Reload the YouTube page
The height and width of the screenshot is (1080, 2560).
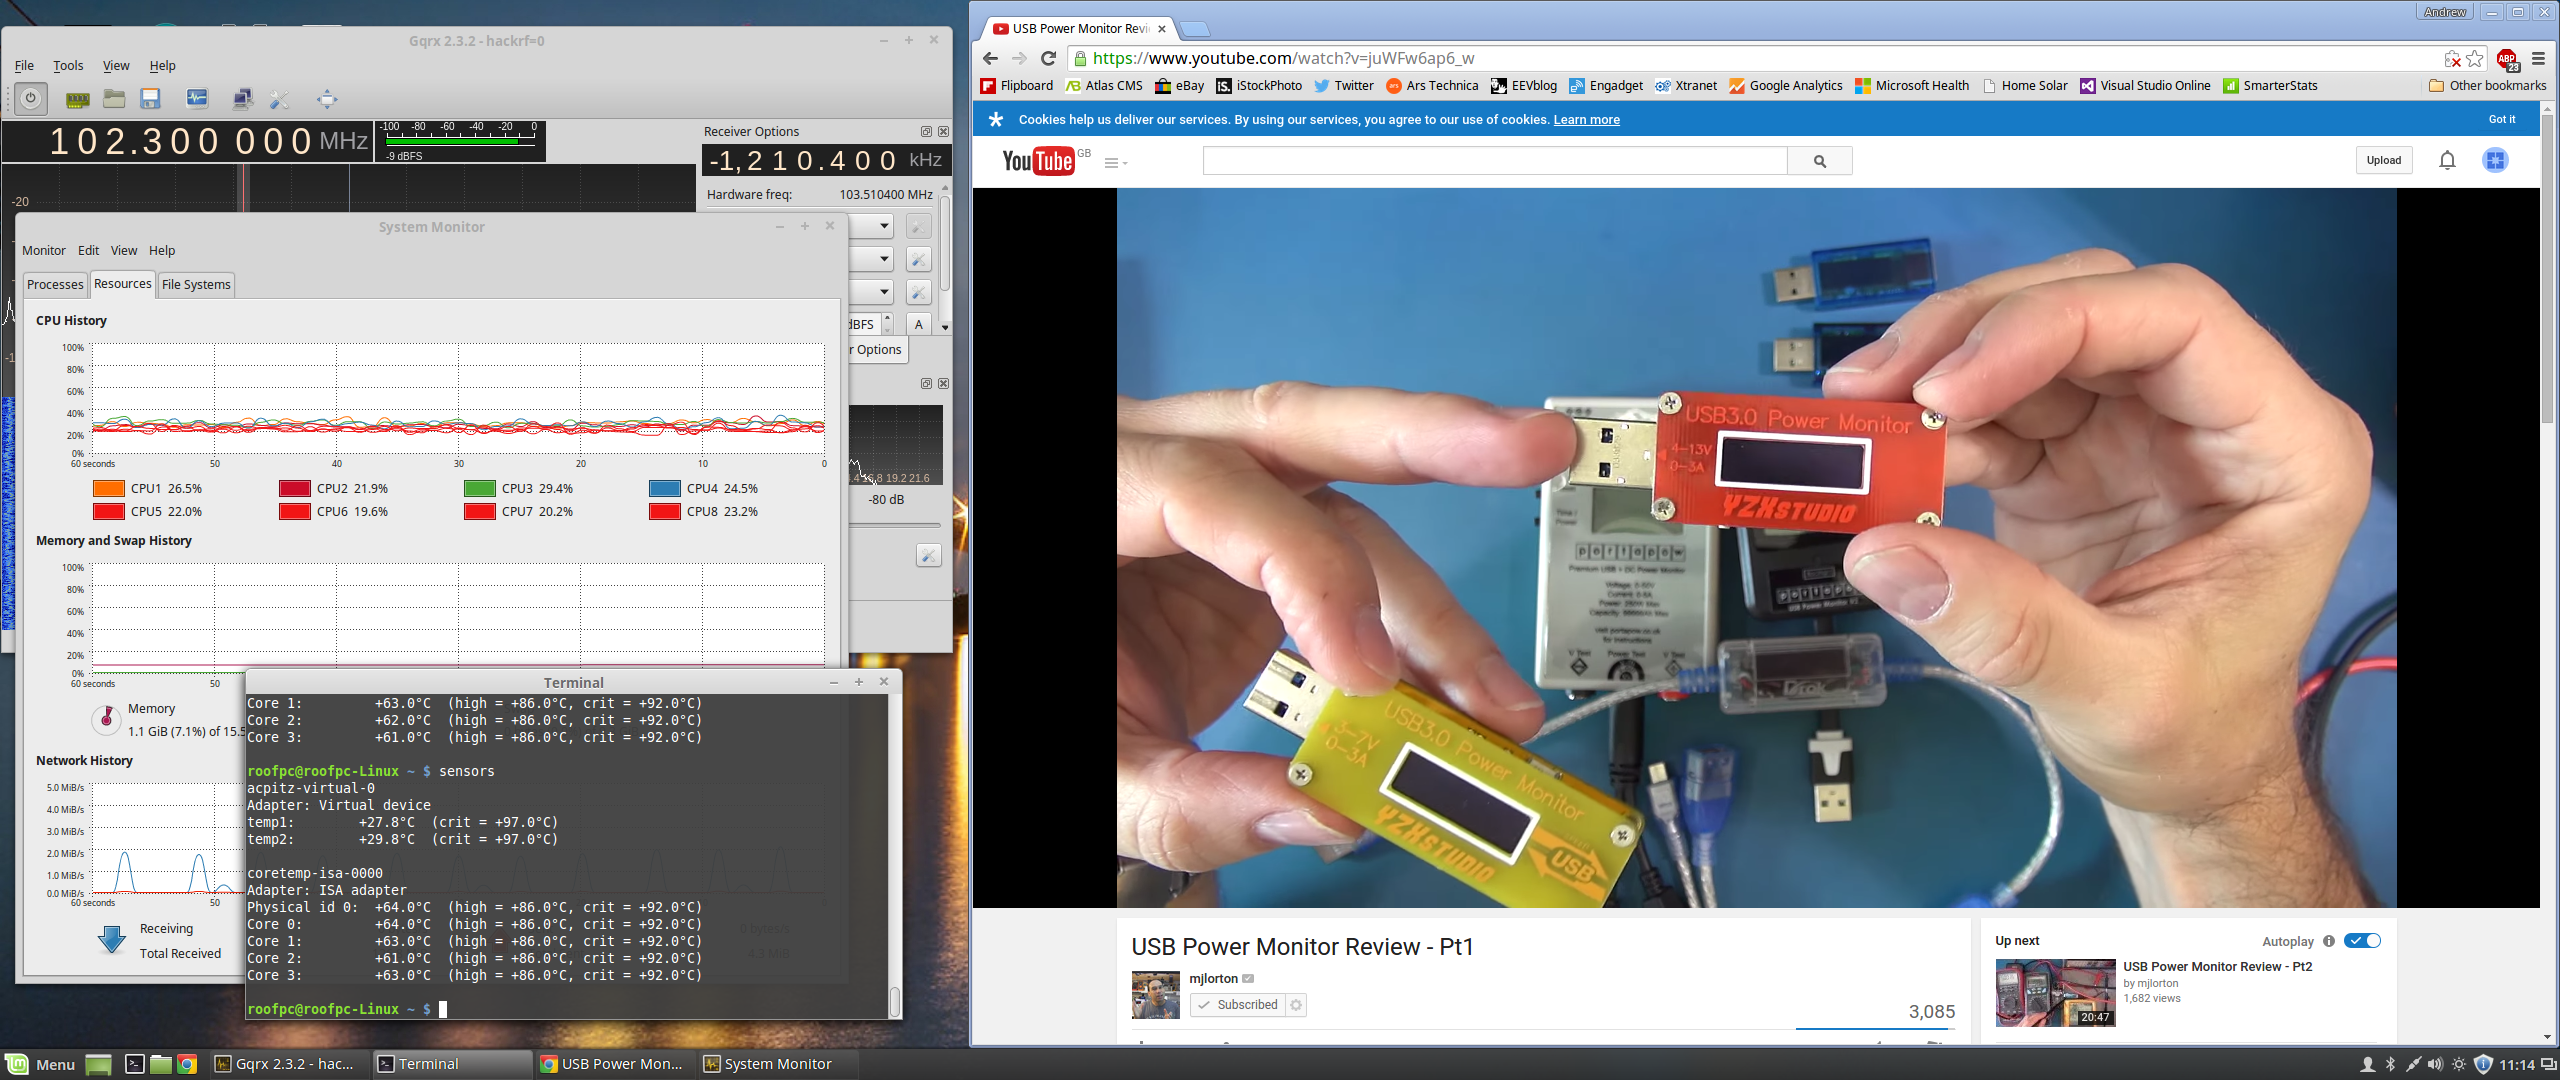coord(1048,59)
